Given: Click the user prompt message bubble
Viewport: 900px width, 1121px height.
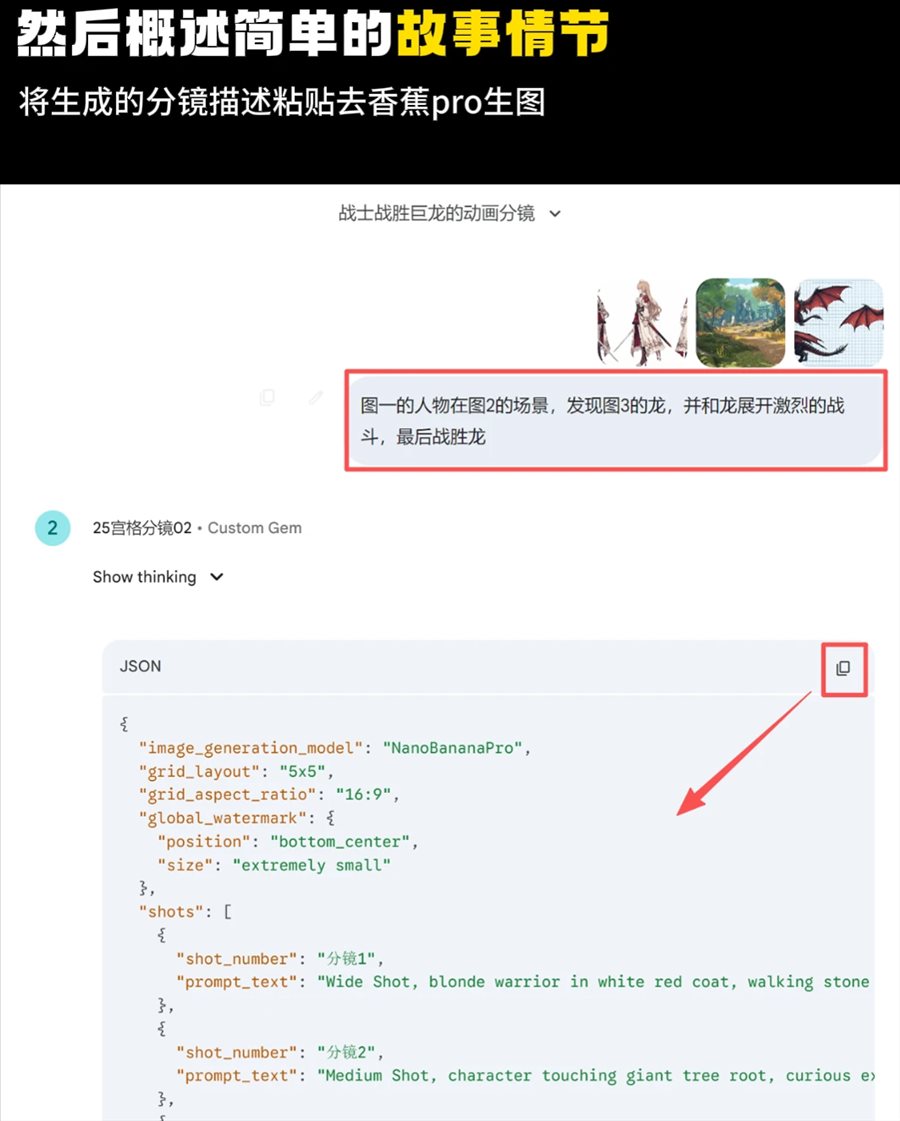Looking at the screenshot, I should point(615,421).
